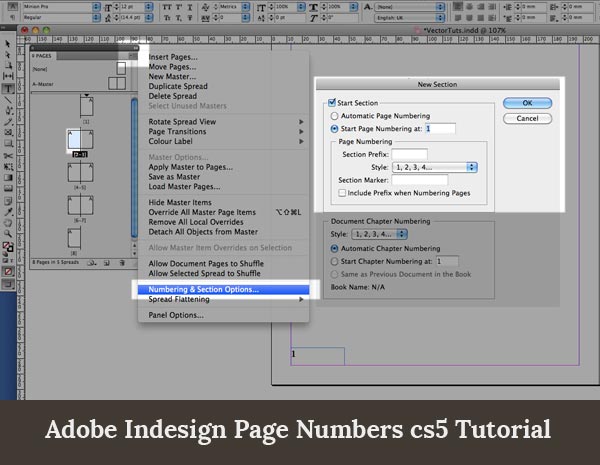Select the Type tool
This screenshot has height=465, width=600.
pos(8,89)
